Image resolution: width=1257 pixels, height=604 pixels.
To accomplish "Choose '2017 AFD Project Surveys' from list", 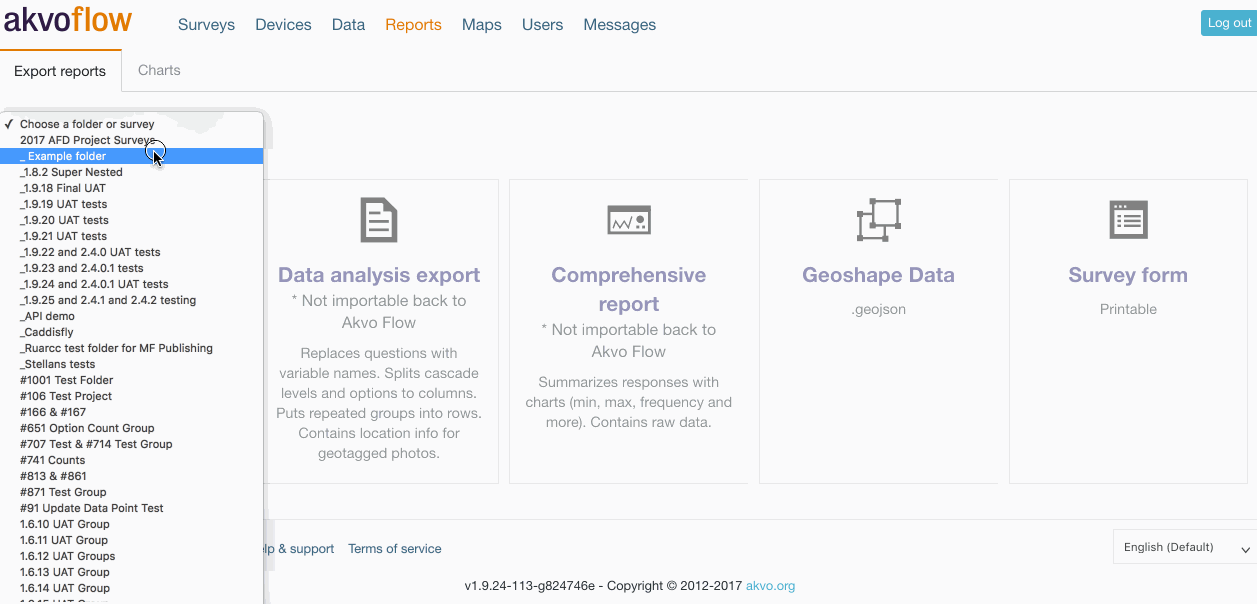I will click(132, 140).
